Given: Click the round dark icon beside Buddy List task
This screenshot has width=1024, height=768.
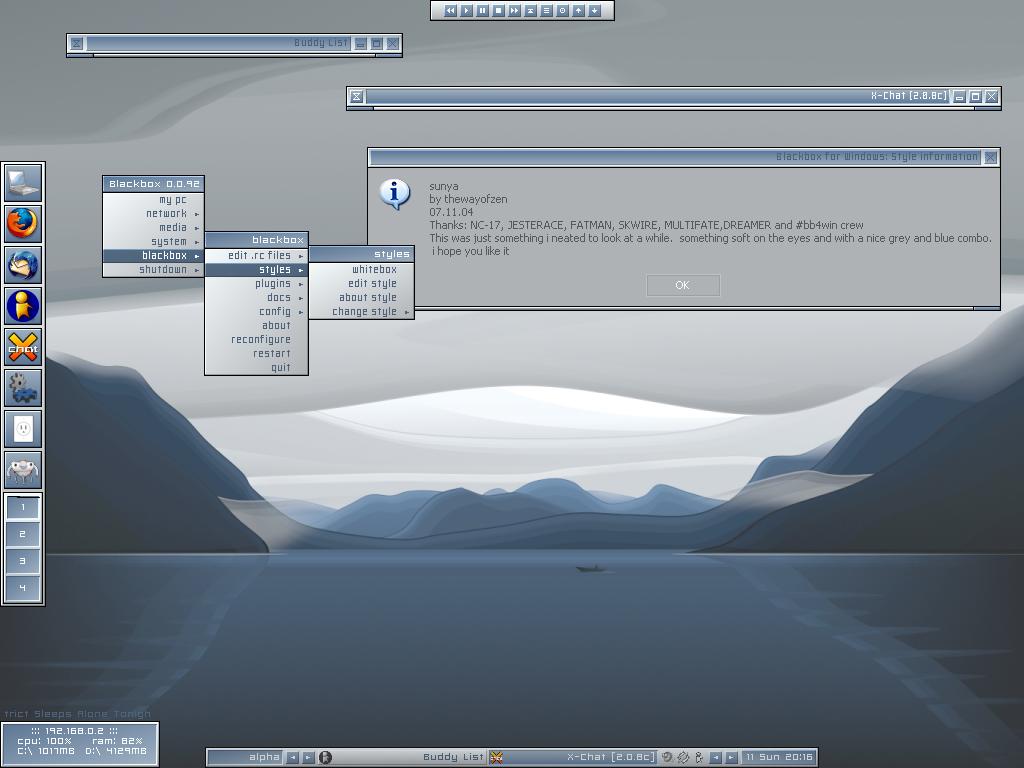Looking at the screenshot, I should click(x=325, y=758).
